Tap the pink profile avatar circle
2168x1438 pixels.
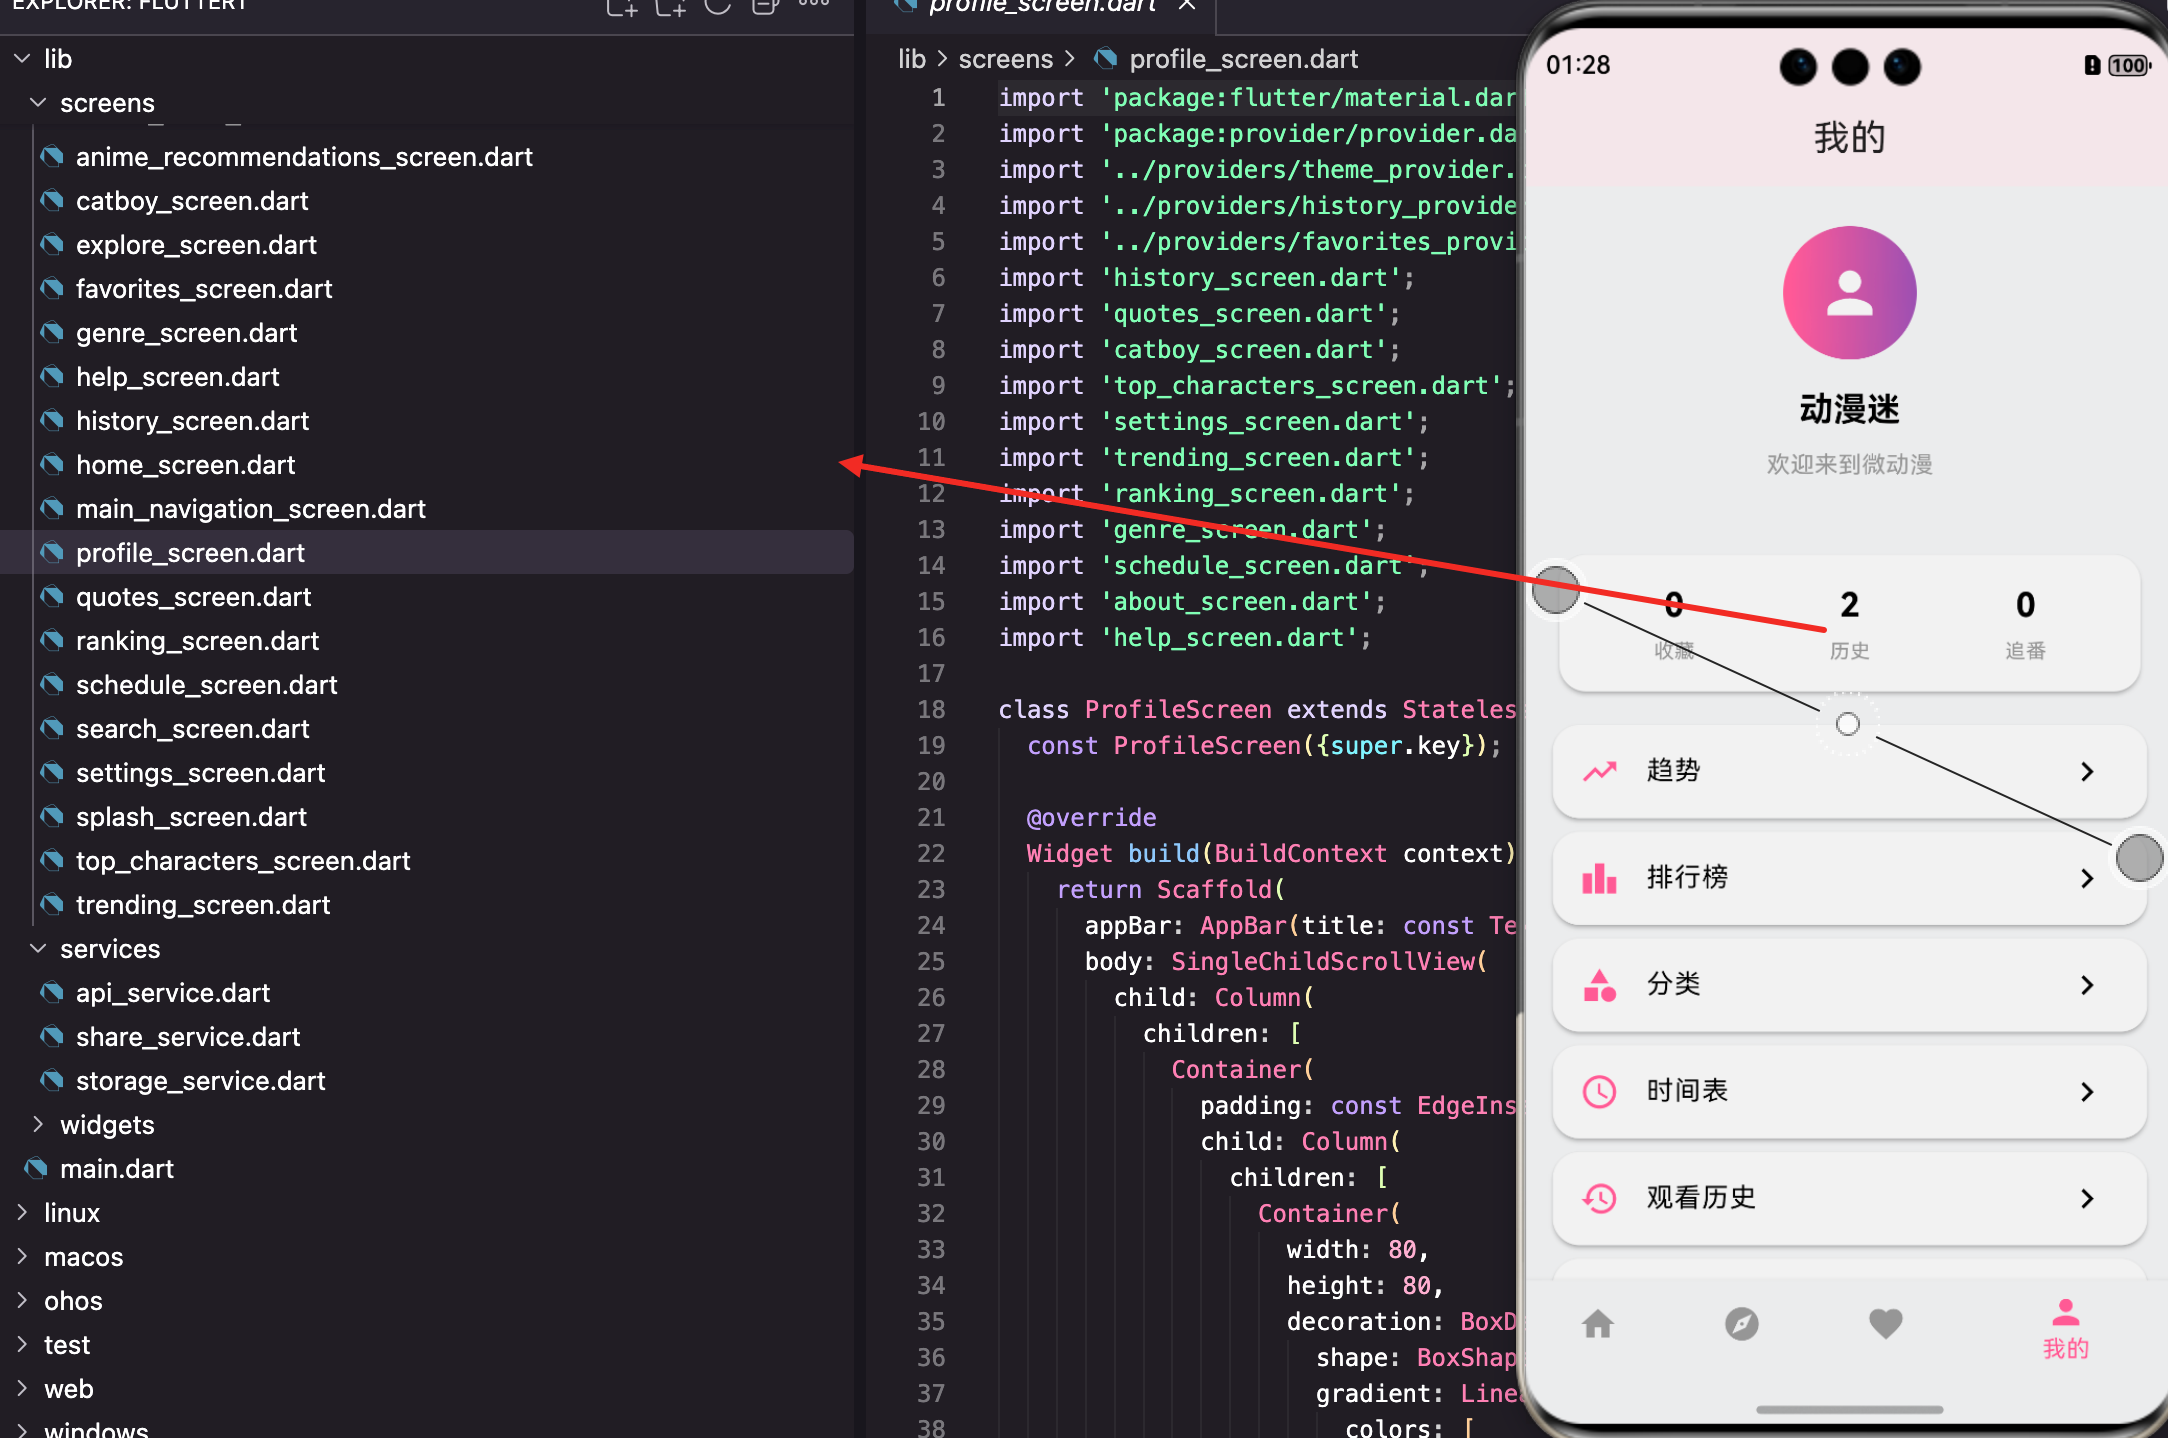1849,293
